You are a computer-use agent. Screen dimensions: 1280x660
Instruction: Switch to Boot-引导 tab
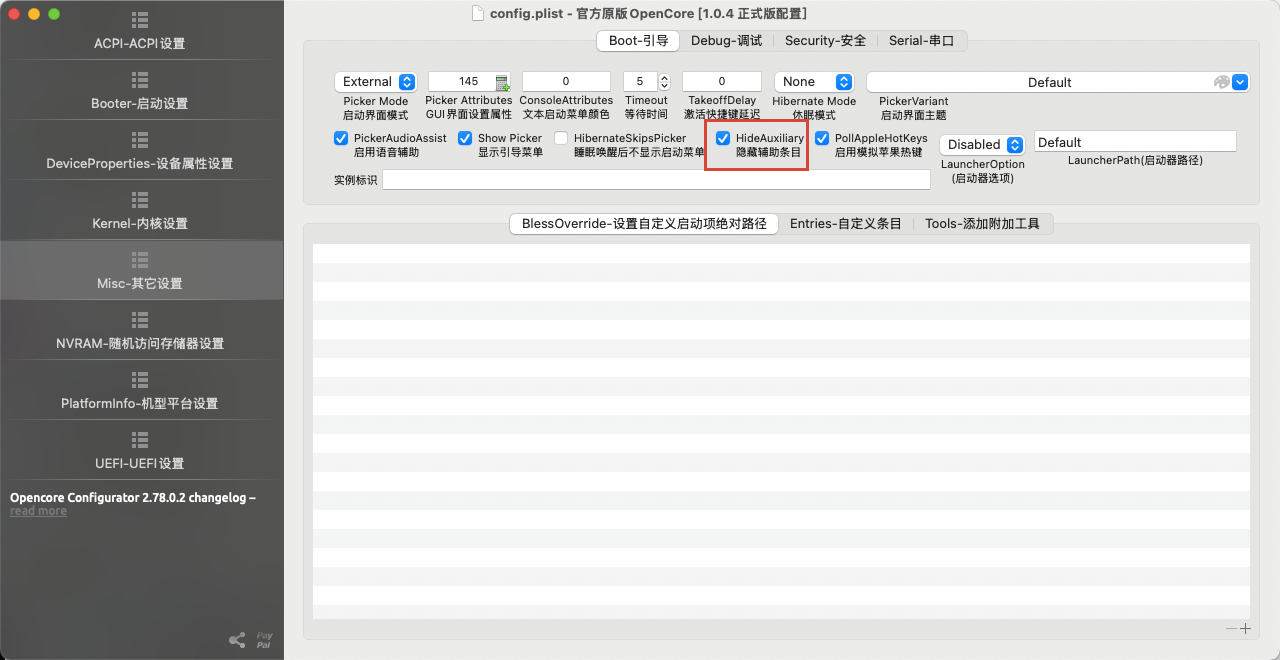(x=638, y=41)
